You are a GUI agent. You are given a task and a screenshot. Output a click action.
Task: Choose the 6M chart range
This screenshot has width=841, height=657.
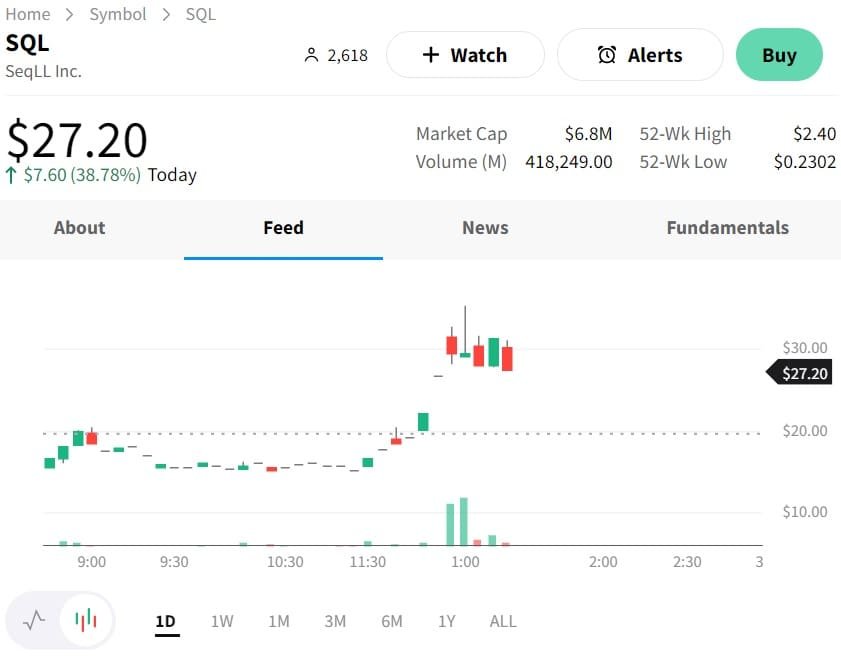[392, 621]
